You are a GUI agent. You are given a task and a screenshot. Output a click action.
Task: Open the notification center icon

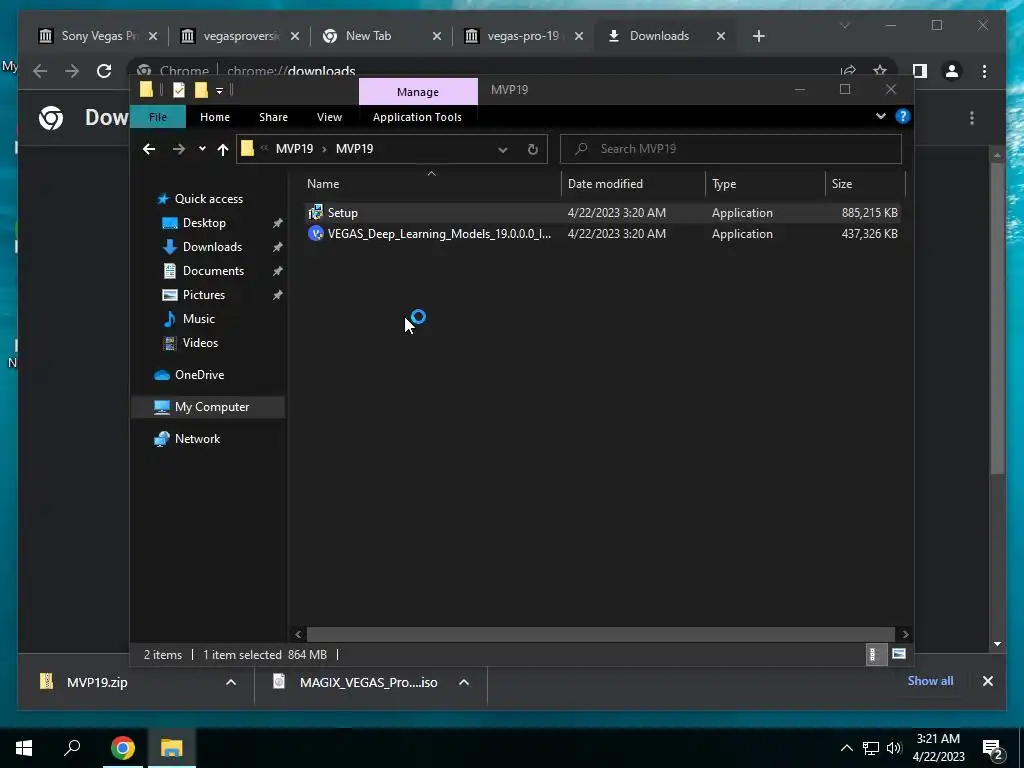coord(993,748)
